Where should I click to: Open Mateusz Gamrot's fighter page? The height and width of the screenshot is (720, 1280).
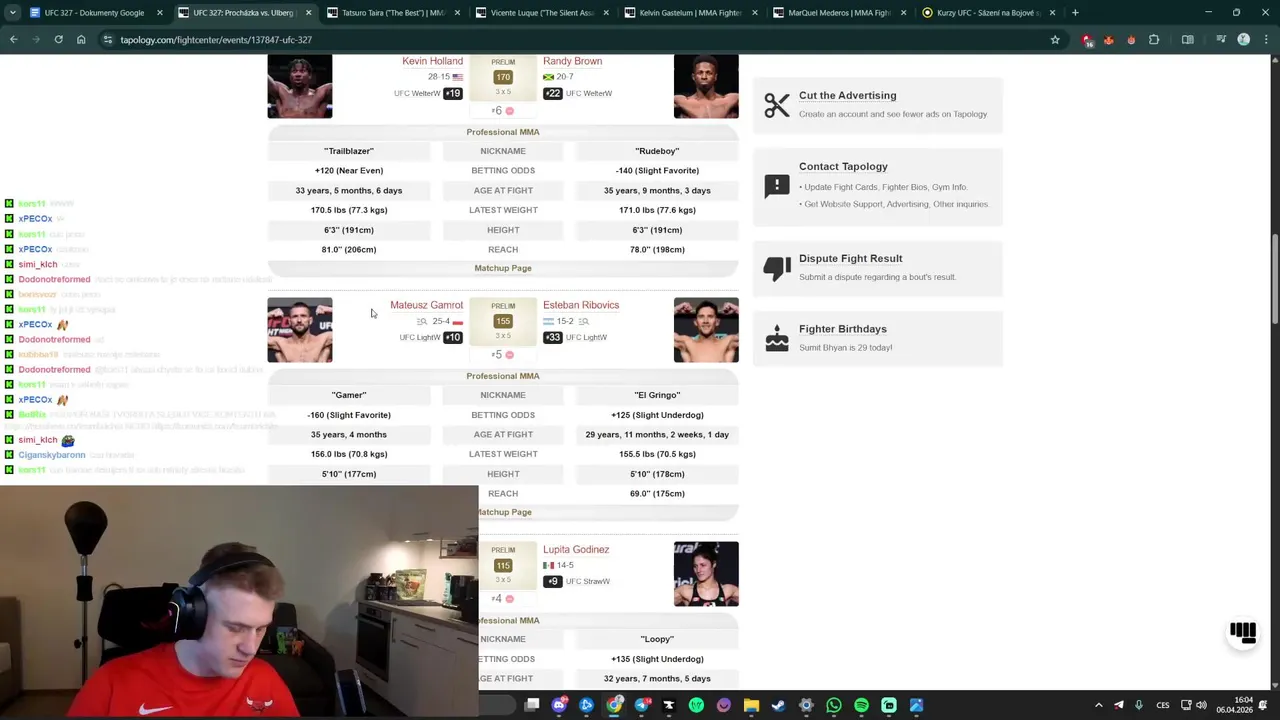click(x=426, y=305)
